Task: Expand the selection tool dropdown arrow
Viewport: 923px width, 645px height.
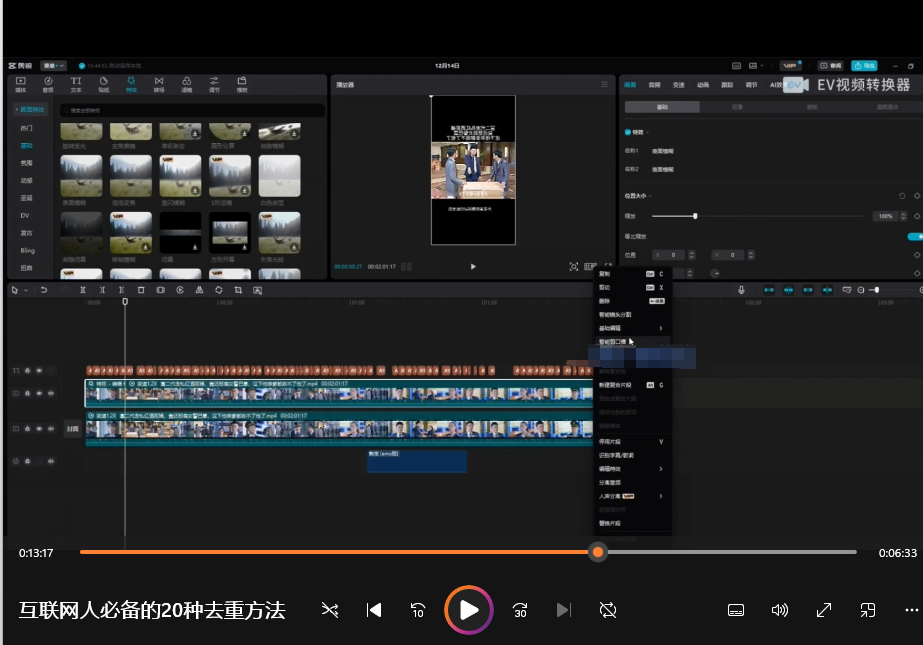Action: click(x=26, y=291)
